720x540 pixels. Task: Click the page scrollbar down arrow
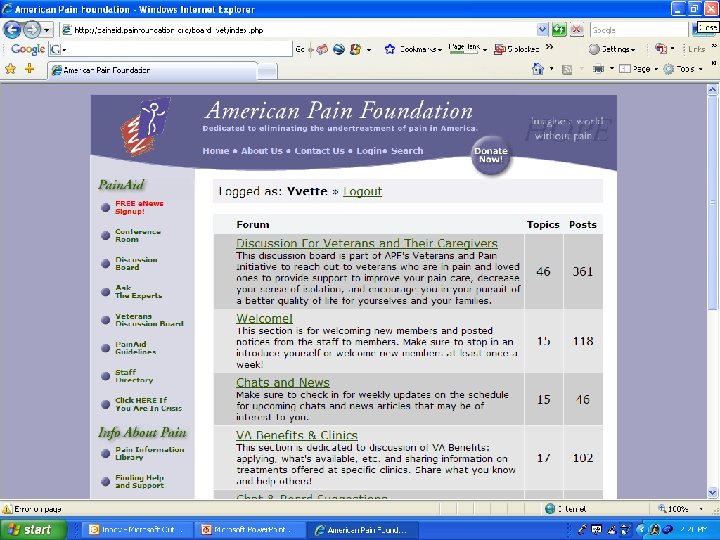click(712, 492)
